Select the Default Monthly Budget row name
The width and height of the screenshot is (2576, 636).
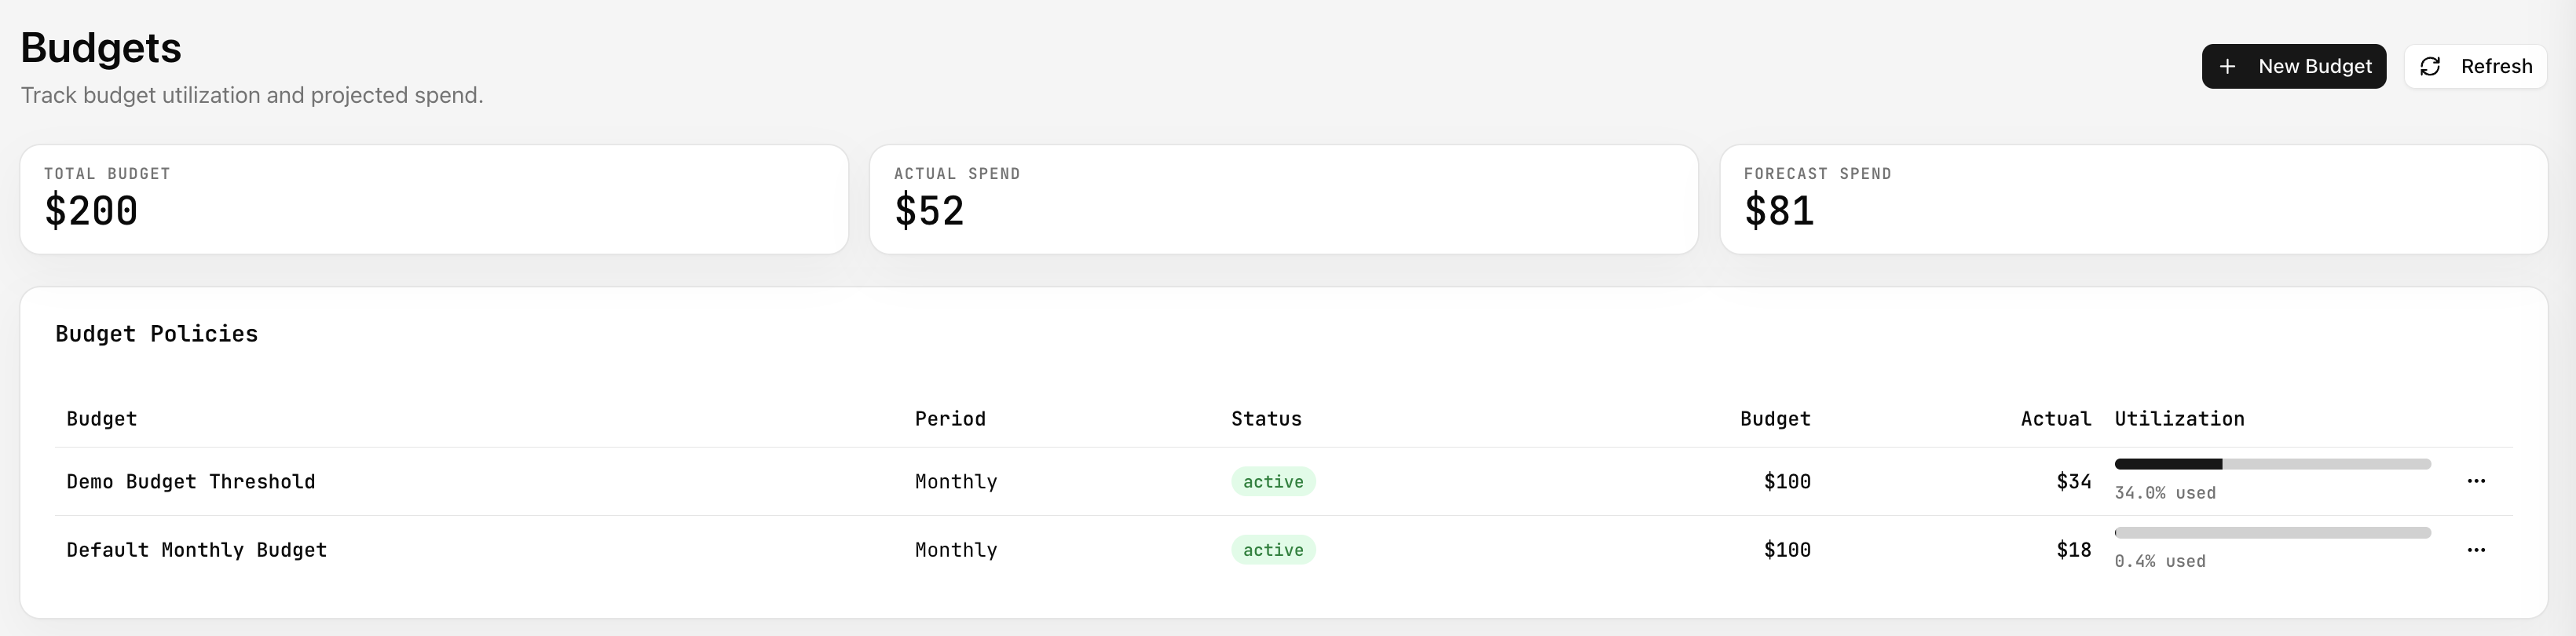tap(196, 550)
